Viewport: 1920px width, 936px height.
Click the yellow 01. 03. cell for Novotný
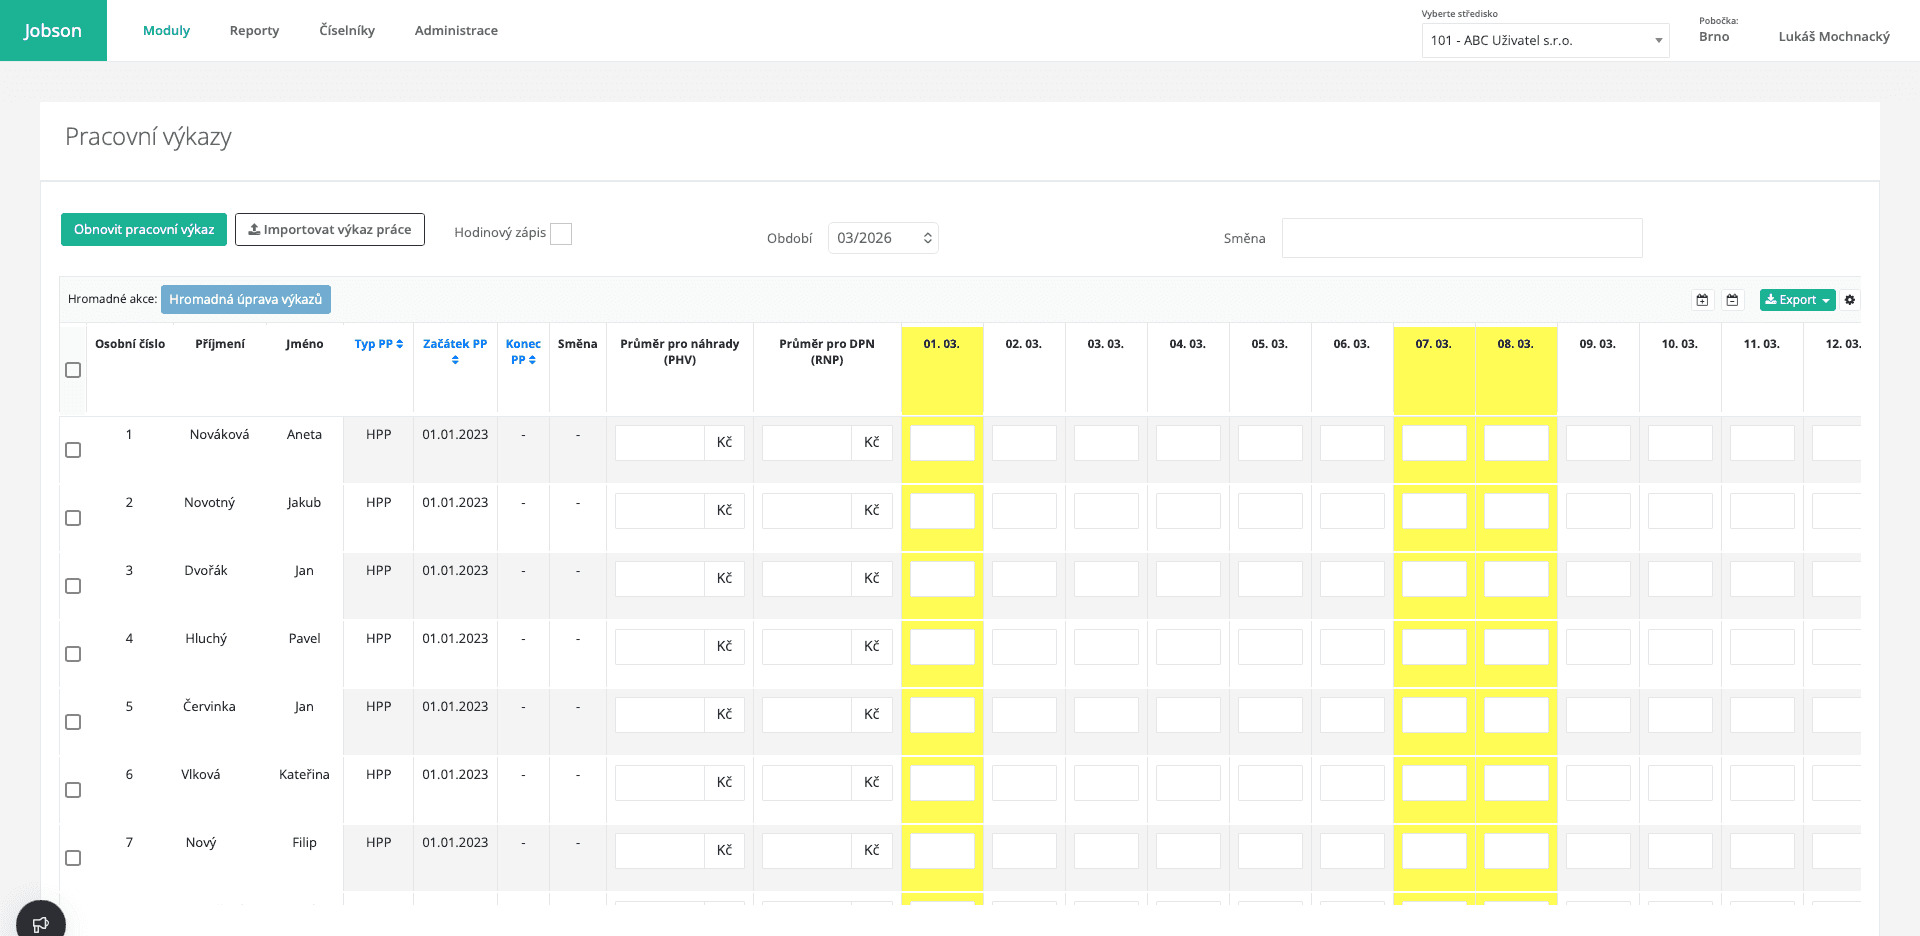coord(942,511)
